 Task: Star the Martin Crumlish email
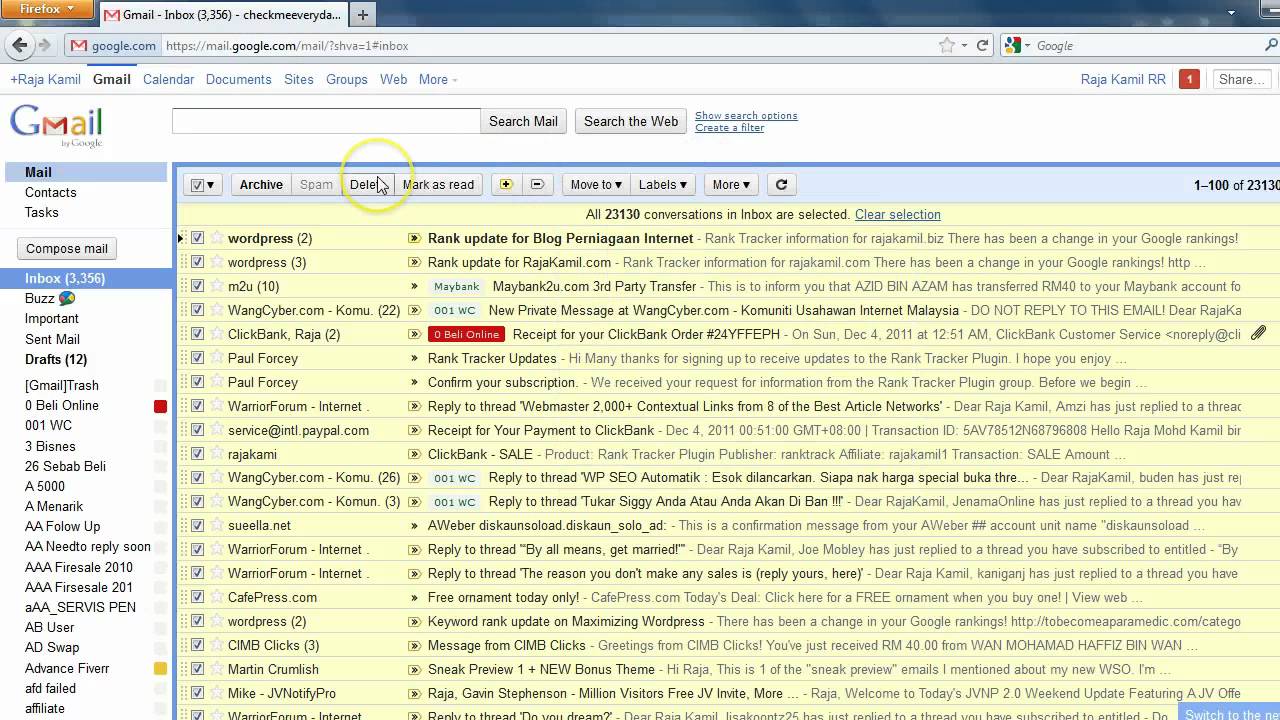(x=216, y=669)
